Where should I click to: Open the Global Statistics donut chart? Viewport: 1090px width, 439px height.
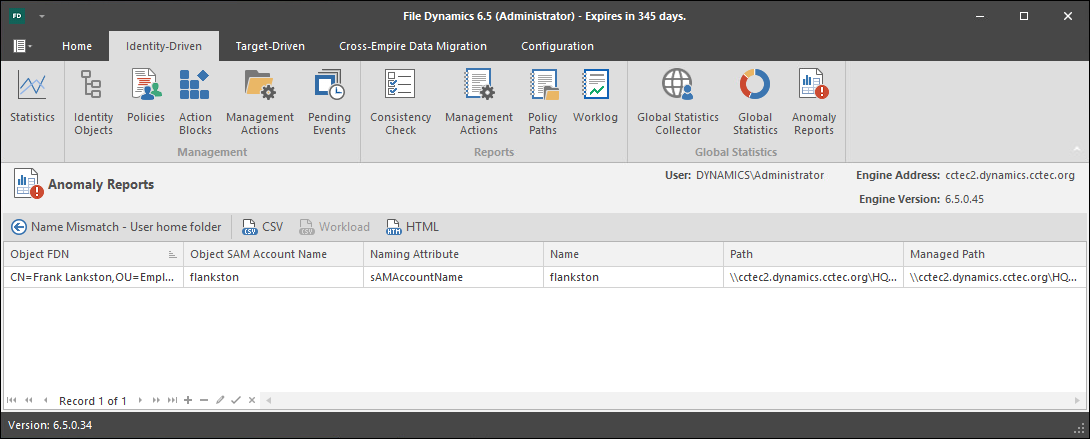coord(755,101)
